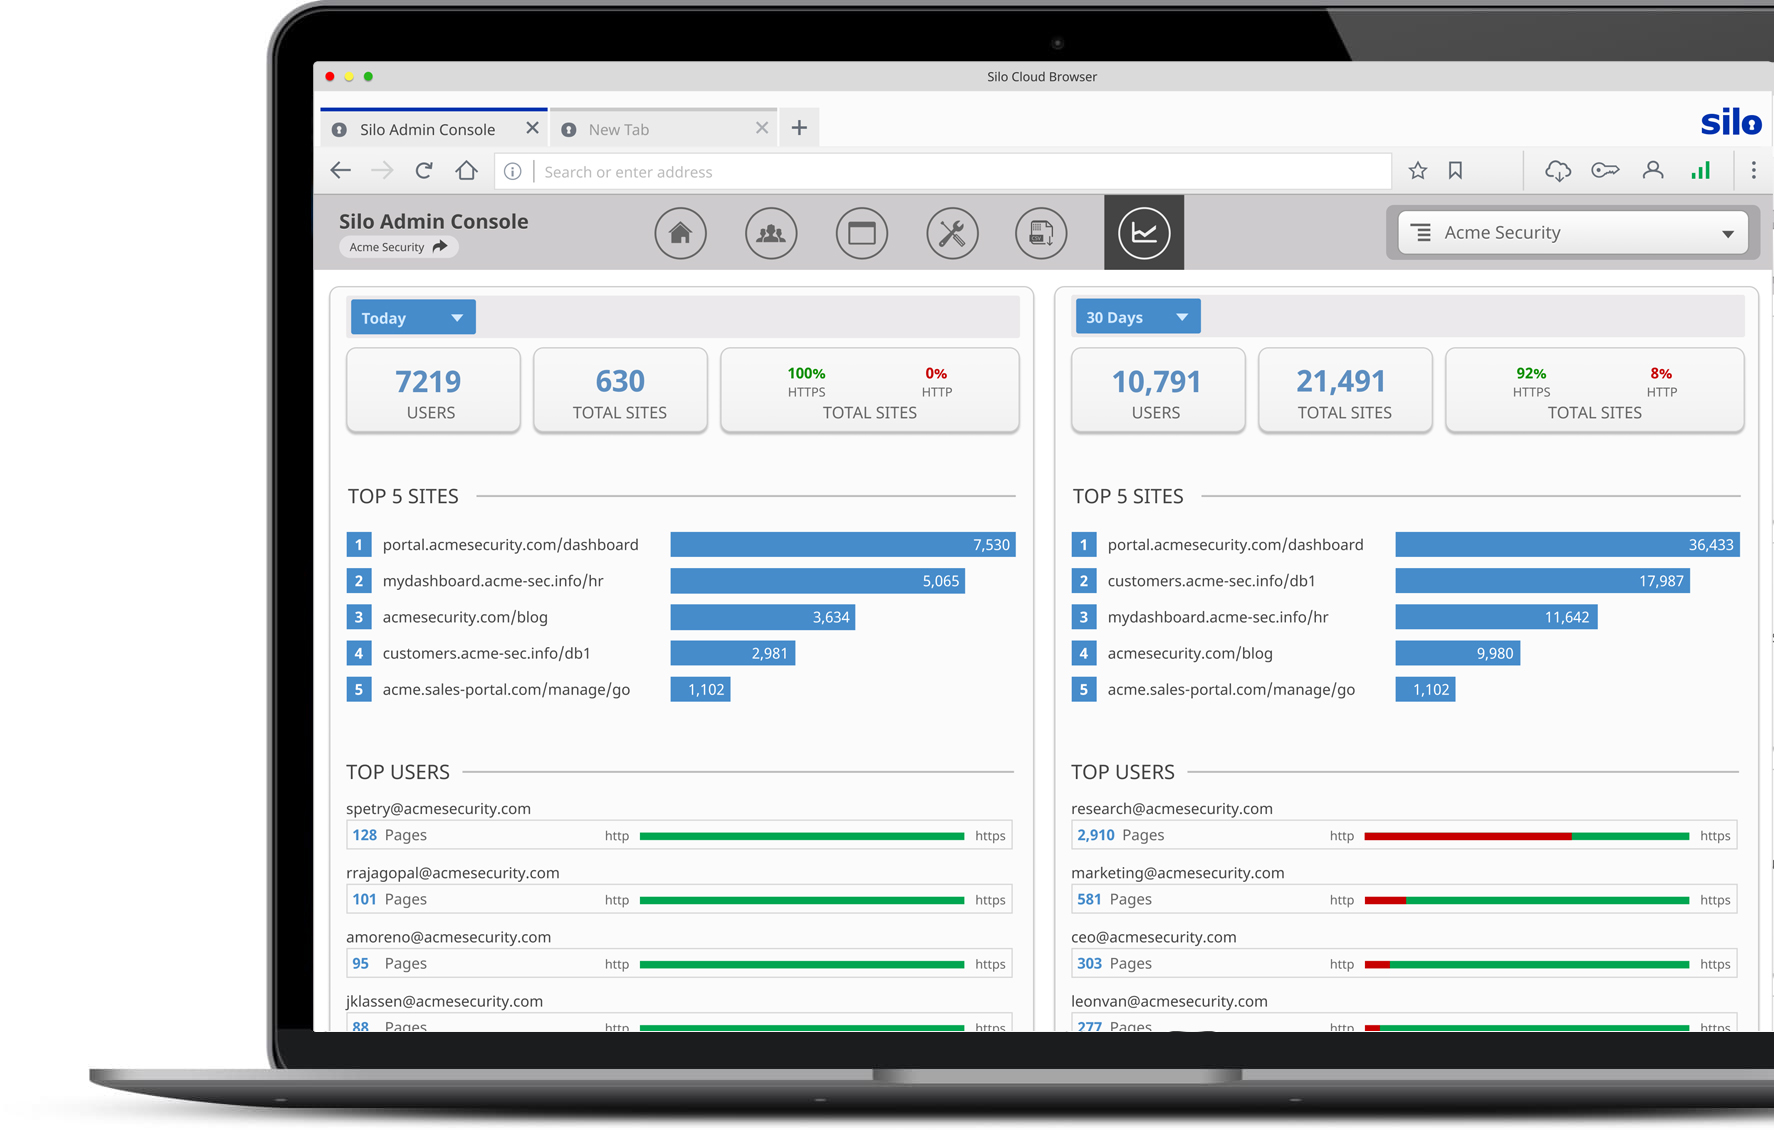
Task: Open the tools wrench settings icon
Action: click(952, 233)
